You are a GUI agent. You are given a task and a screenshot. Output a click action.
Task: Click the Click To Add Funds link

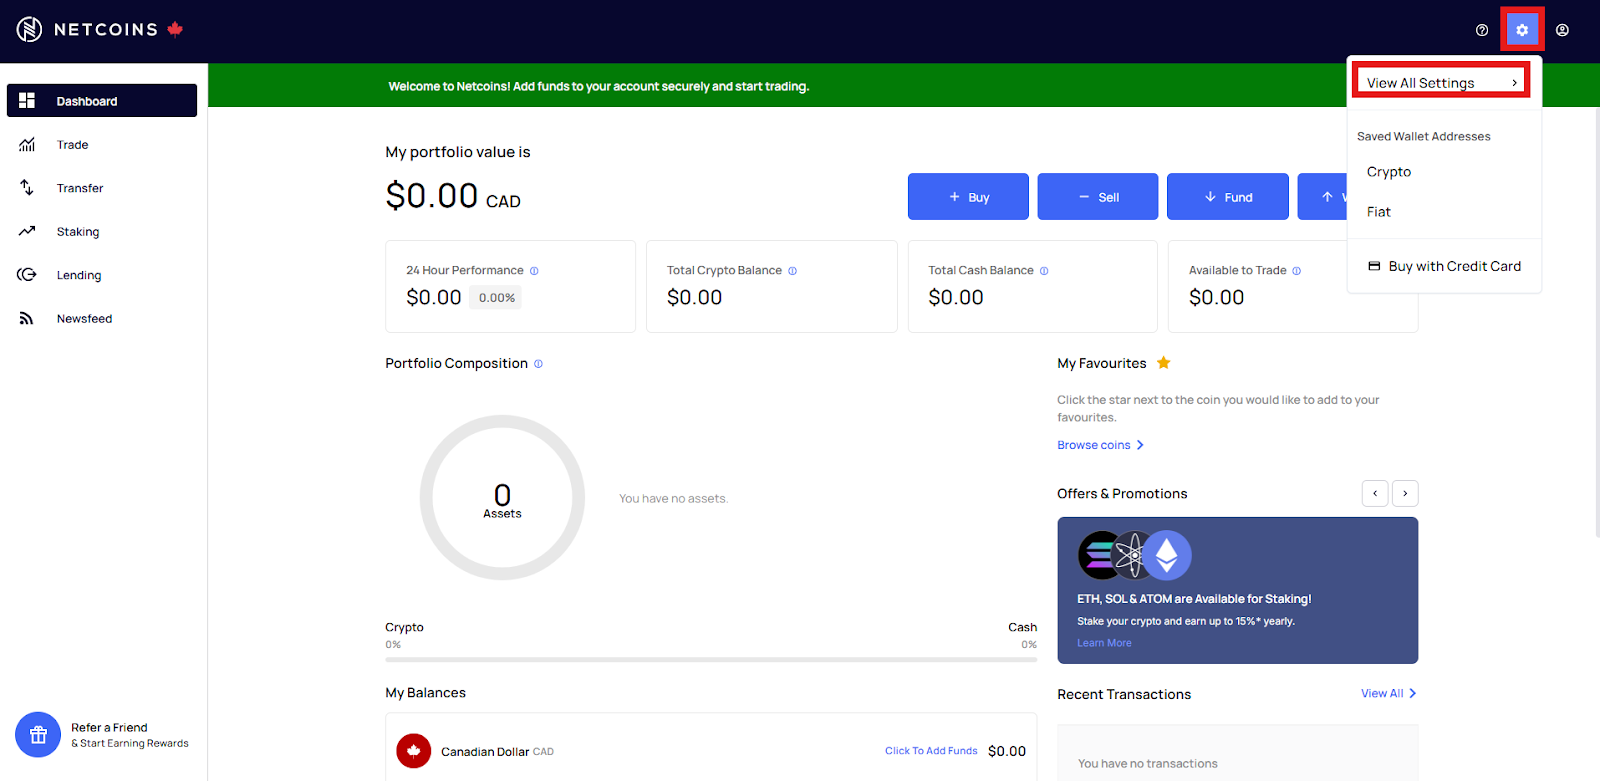pos(931,751)
